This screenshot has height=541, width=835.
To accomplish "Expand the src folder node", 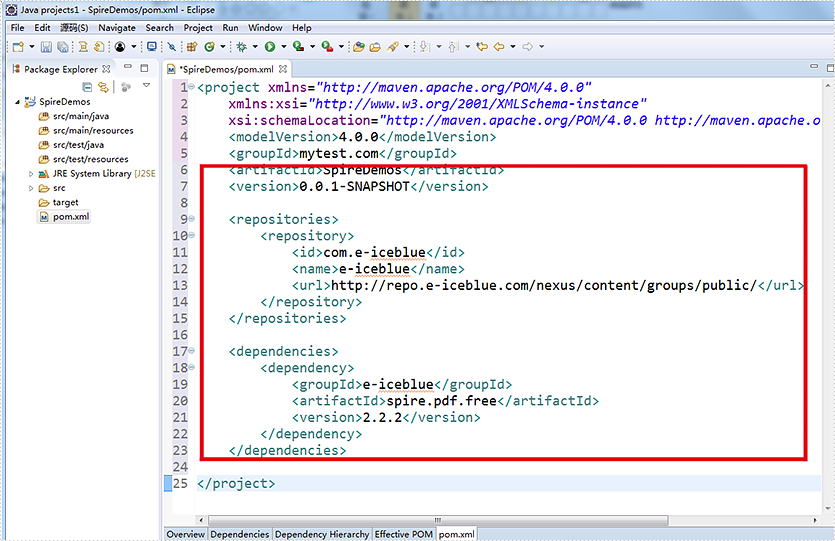I will click(31, 188).
